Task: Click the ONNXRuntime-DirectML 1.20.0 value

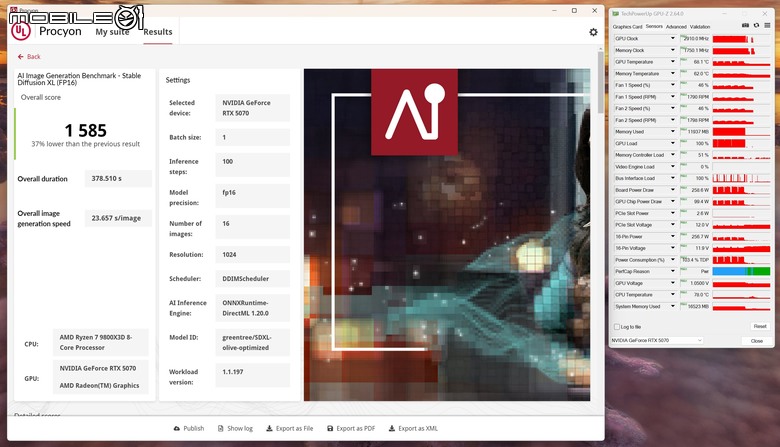Action: click(x=253, y=308)
